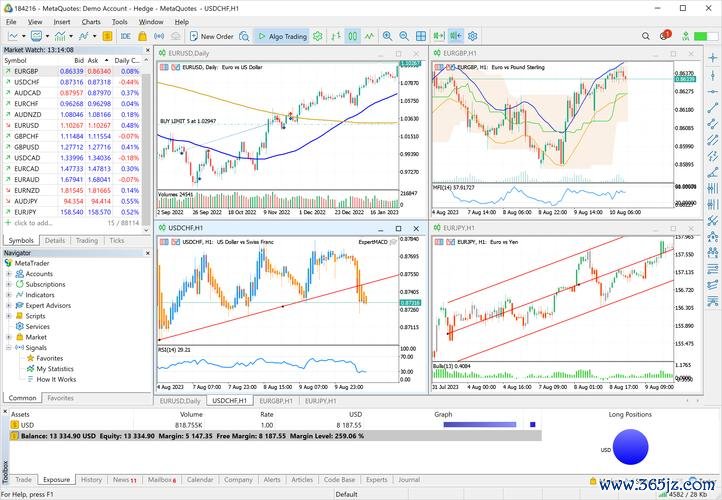The image size is (722, 500).
Task: Click the blue square swatch beside the graph bar
Action: click(533, 424)
